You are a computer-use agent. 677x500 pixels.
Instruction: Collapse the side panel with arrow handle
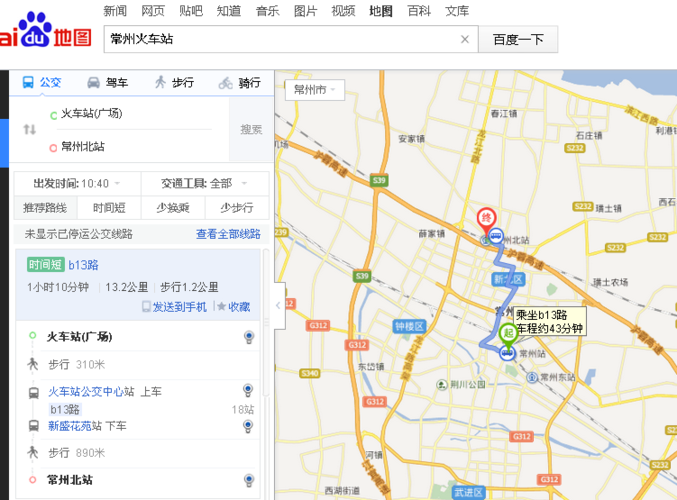[x=278, y=306]
